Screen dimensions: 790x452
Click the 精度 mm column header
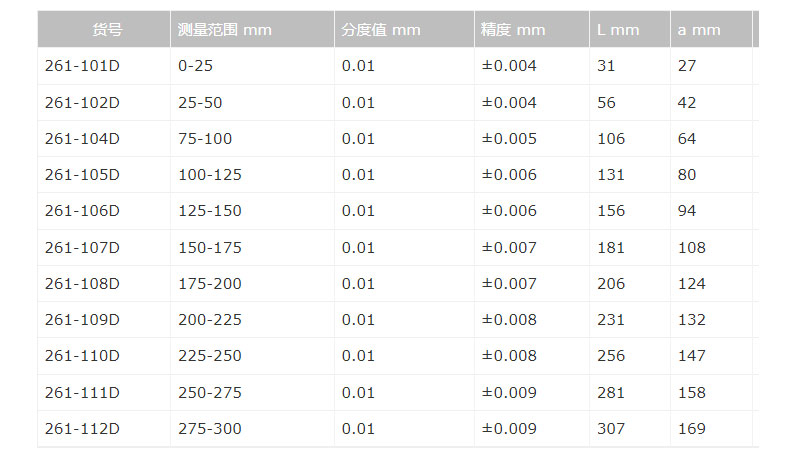[x=513, y=30]
